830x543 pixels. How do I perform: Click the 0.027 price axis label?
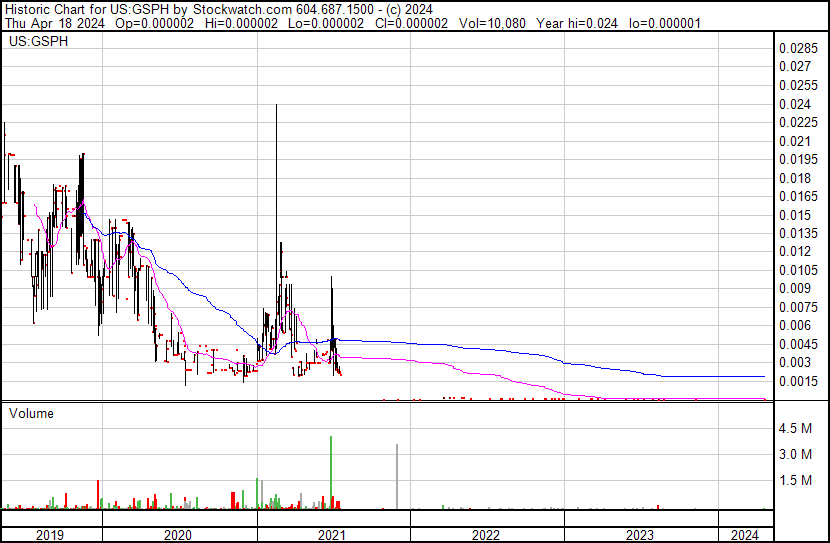tap(795, 67)
